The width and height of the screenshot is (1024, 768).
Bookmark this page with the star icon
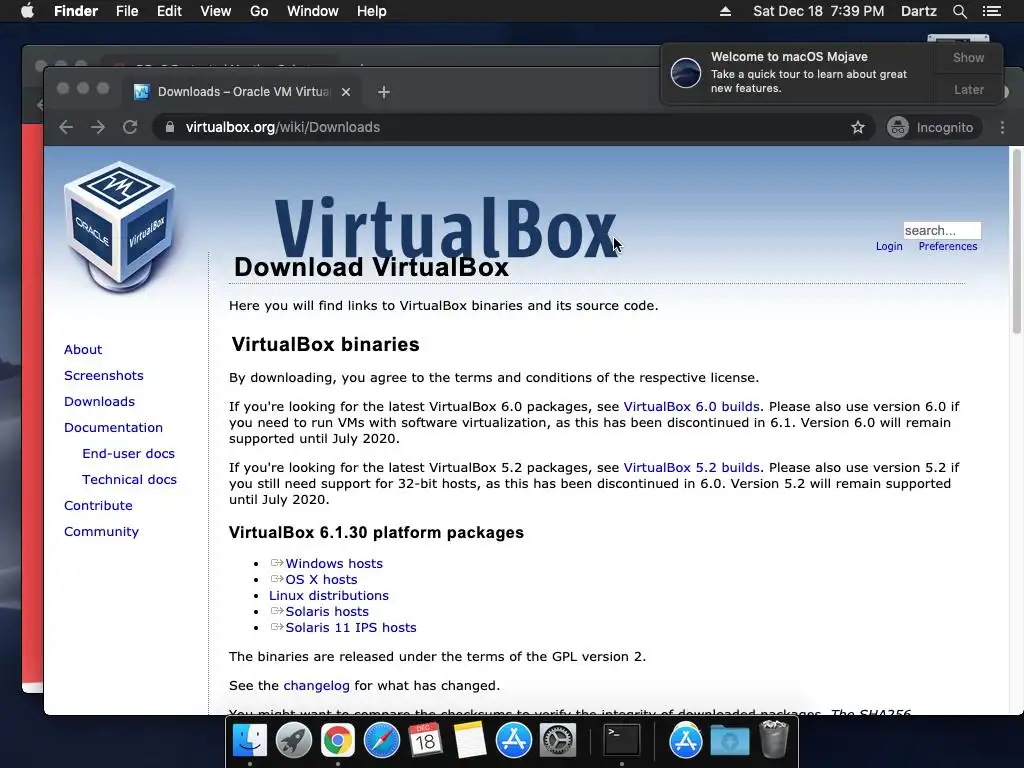point(858,127)
